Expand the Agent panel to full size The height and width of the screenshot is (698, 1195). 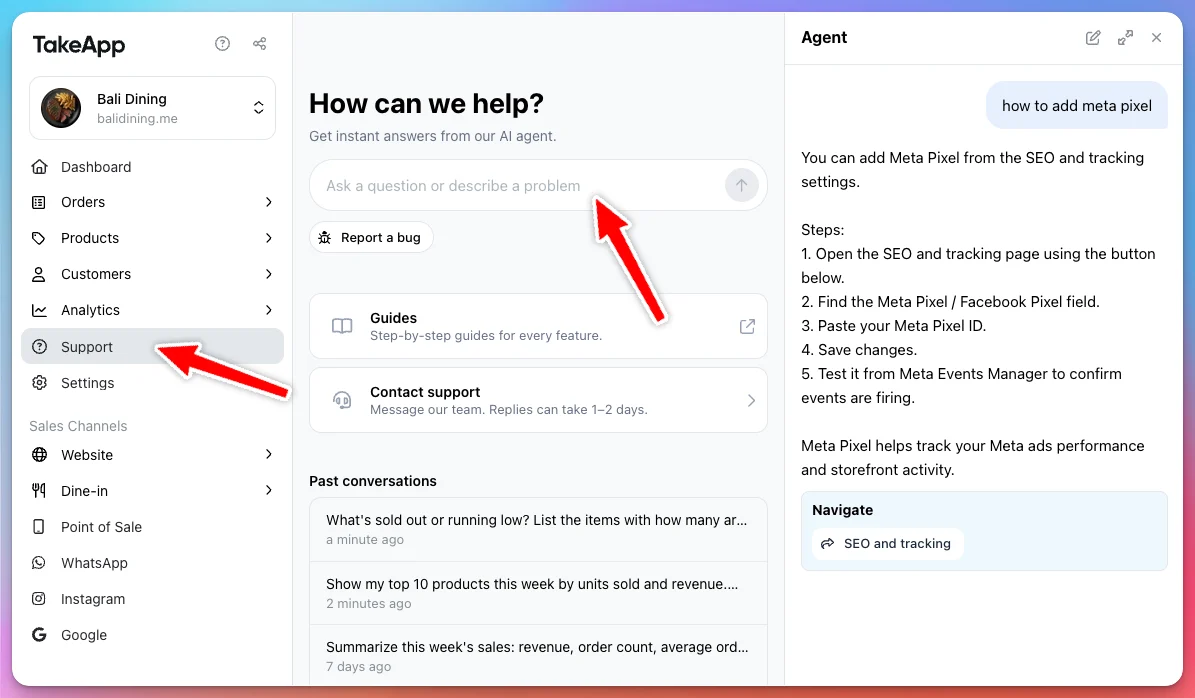pos(1125,37)
